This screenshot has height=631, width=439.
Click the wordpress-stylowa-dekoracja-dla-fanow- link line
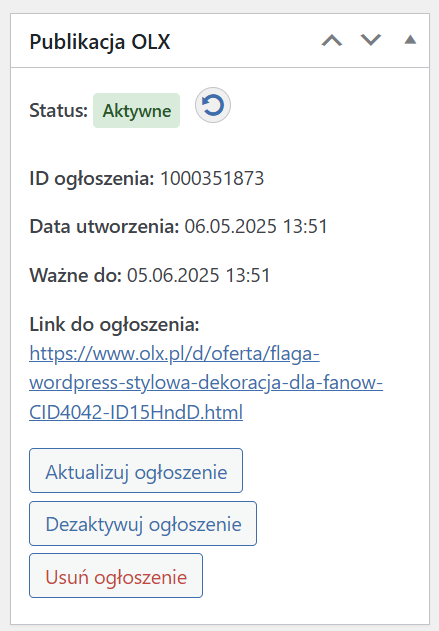click(206, 383)
